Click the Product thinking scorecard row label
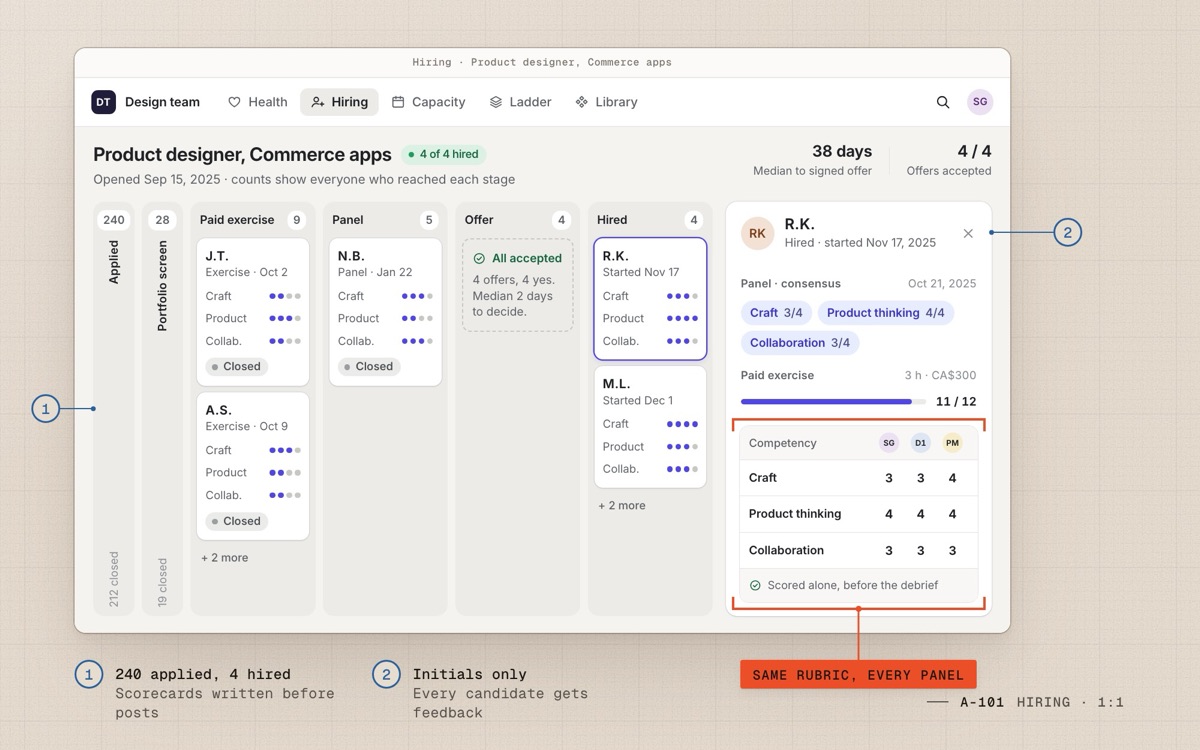Viewport: 1200px width, 750px height. click(795, 514)
